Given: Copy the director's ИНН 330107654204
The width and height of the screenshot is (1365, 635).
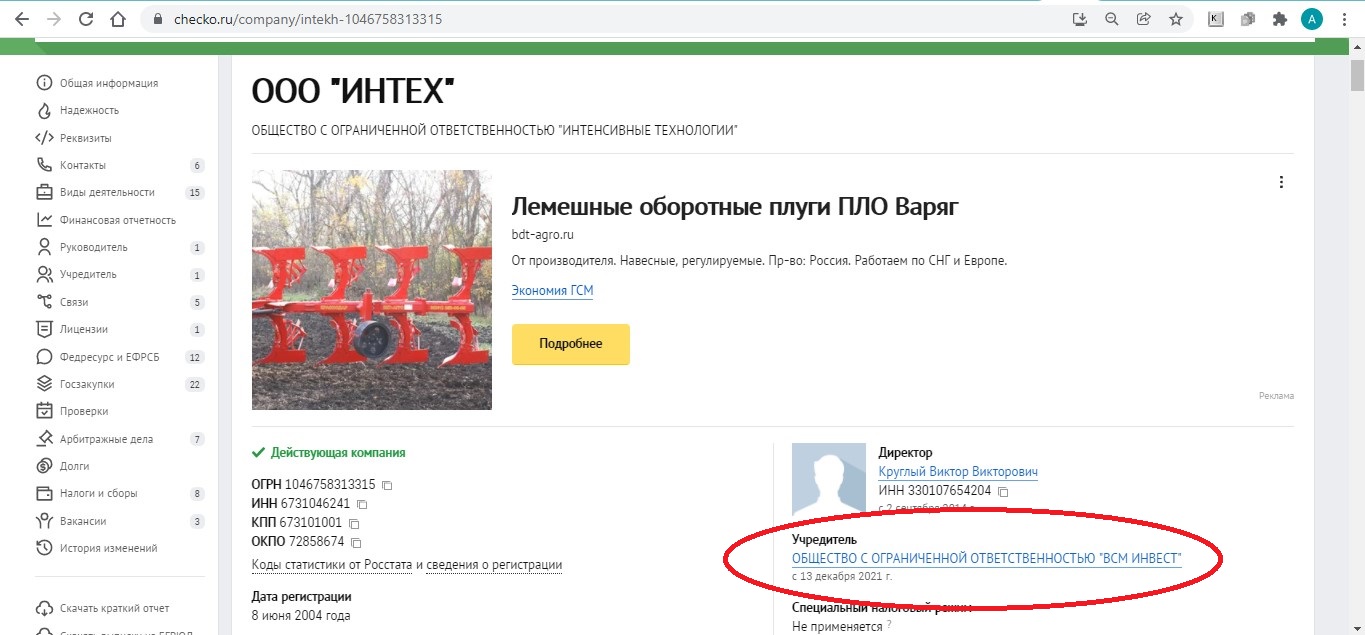Looking at the screenshot, I should pyautogui.click(x=1003, y=492).
